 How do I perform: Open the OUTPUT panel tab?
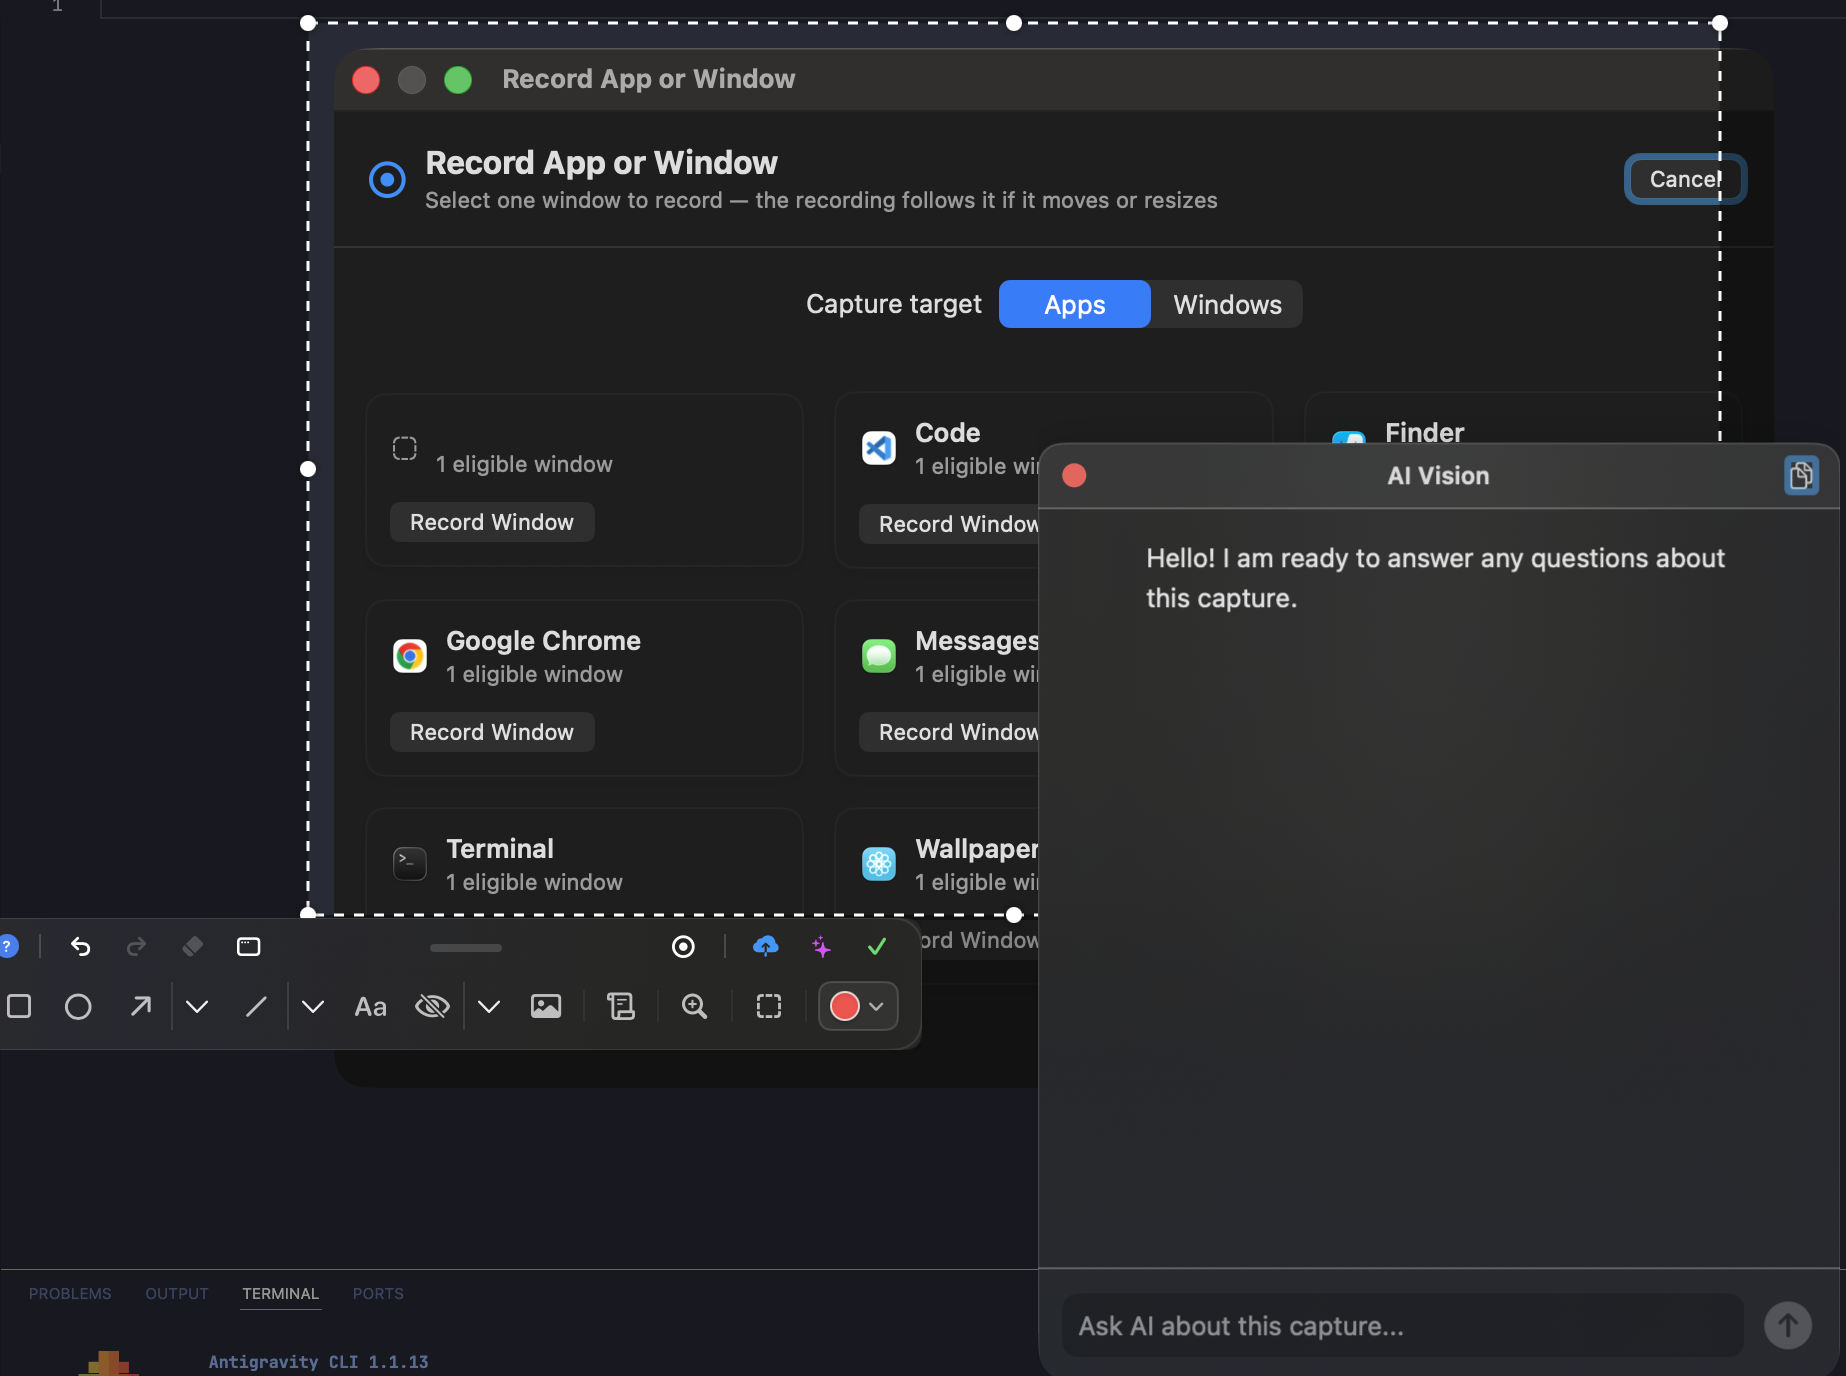pyautogui.click(x=177, y=1293)
